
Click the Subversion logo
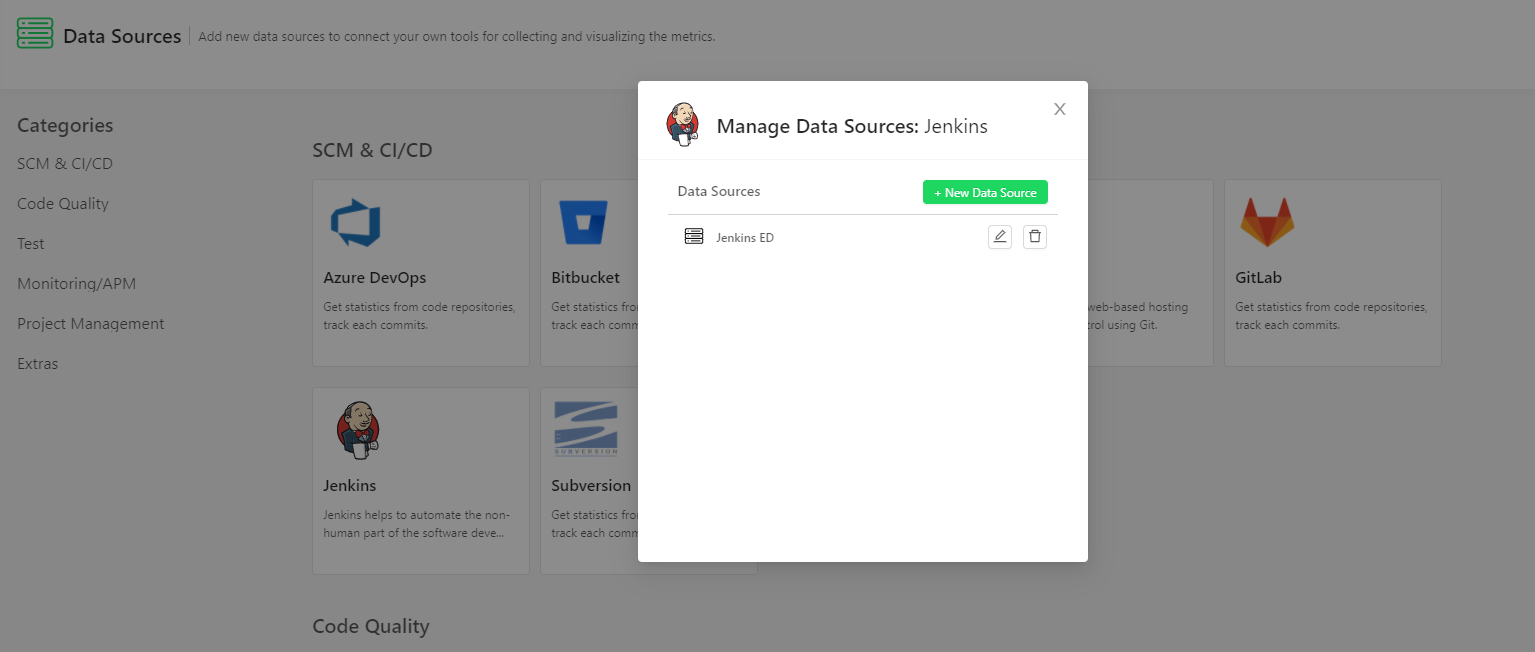tap(586, 429)
